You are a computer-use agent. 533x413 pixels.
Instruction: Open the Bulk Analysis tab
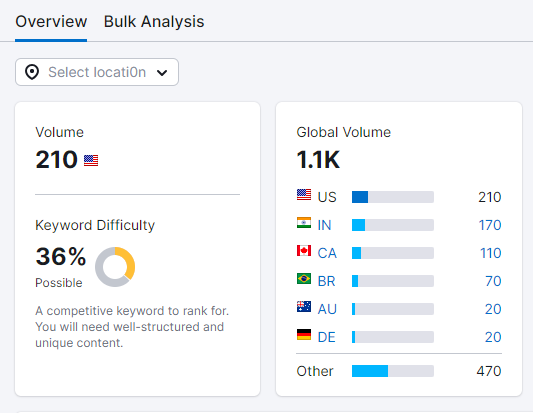pos(154,21)
